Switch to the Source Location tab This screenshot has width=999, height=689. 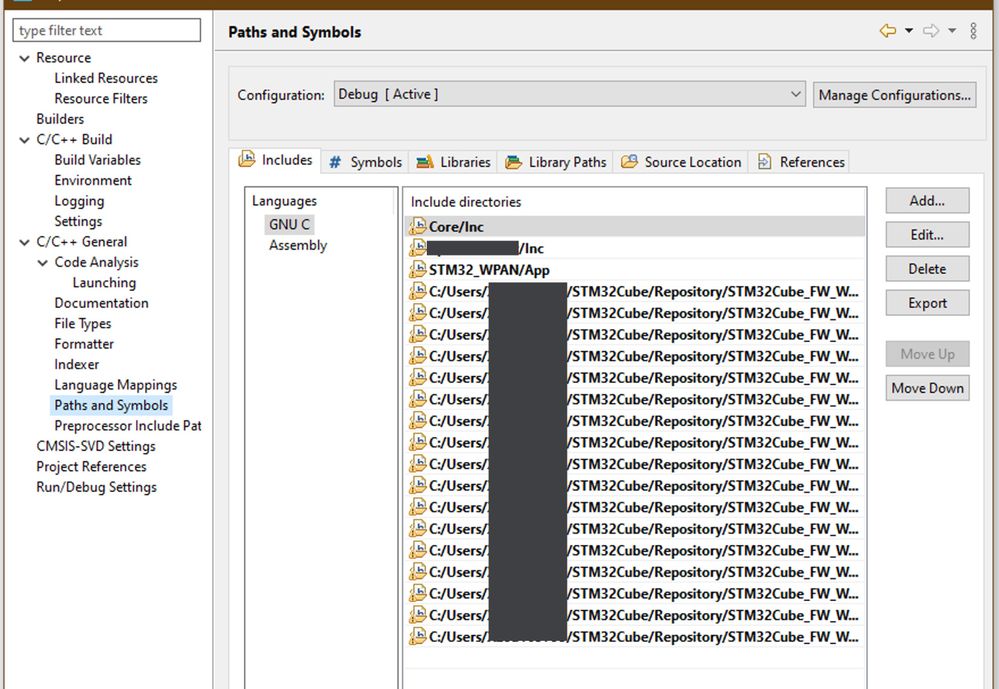coord(681,162)
